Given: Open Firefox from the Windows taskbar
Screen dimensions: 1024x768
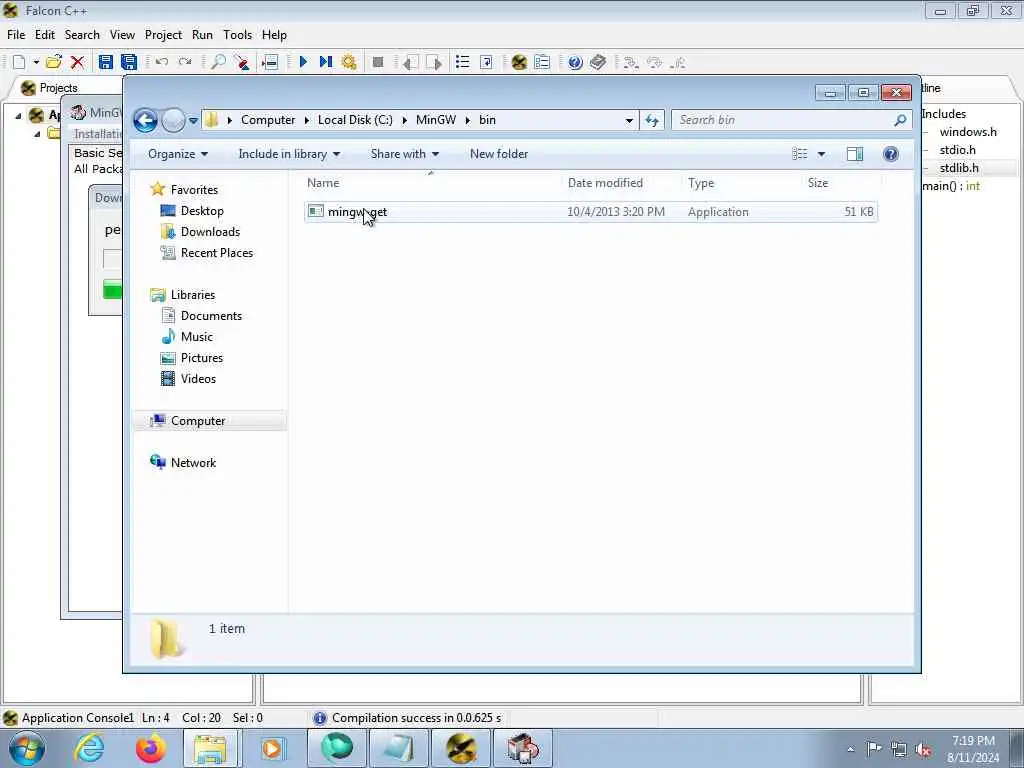Looking at the screenshot, I should point(151,748).
